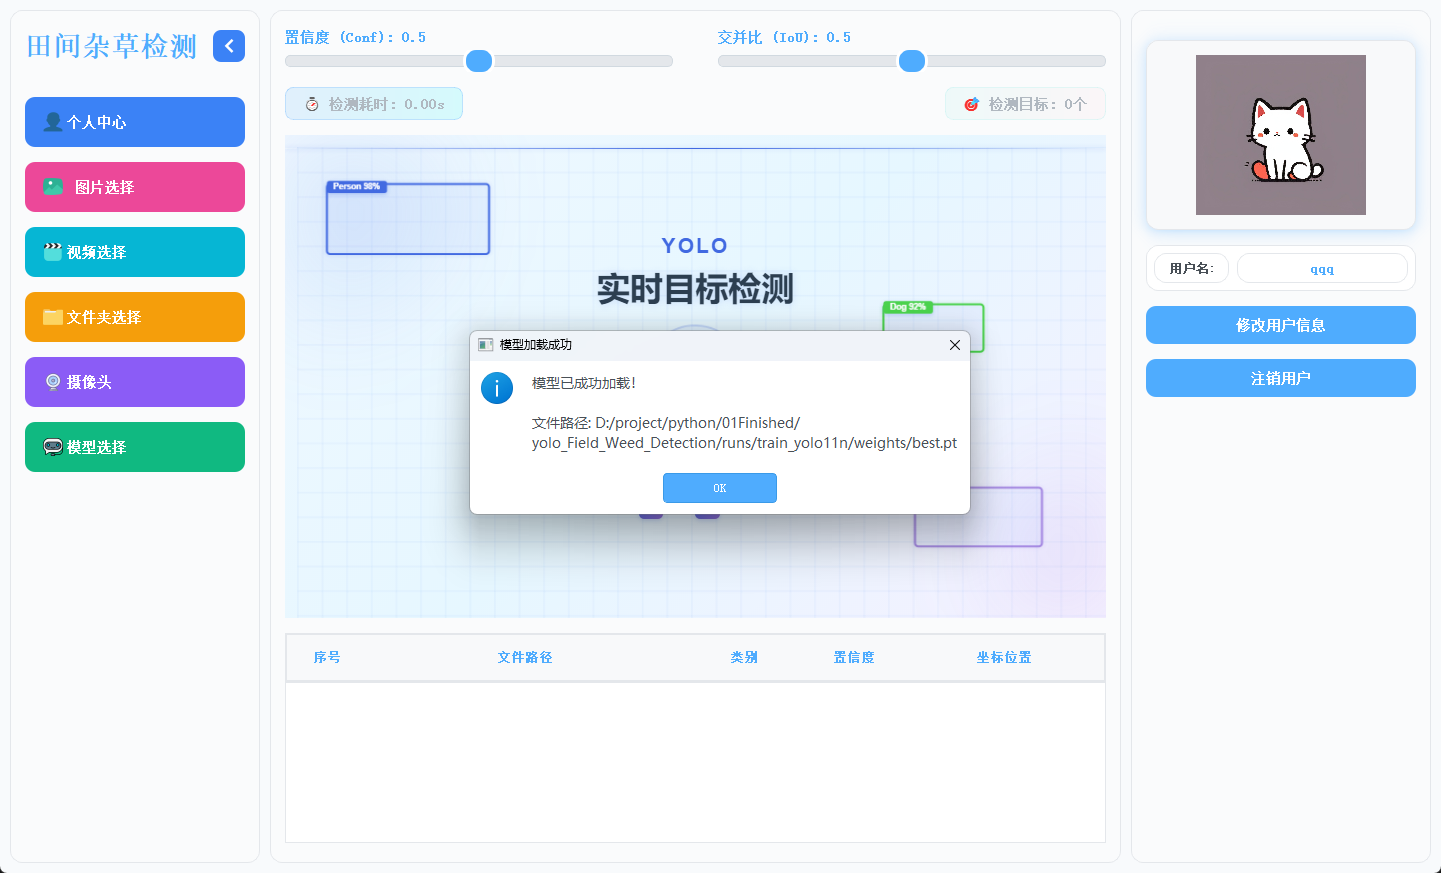
Task: Click 注销用户 button
Action: 1281,378
